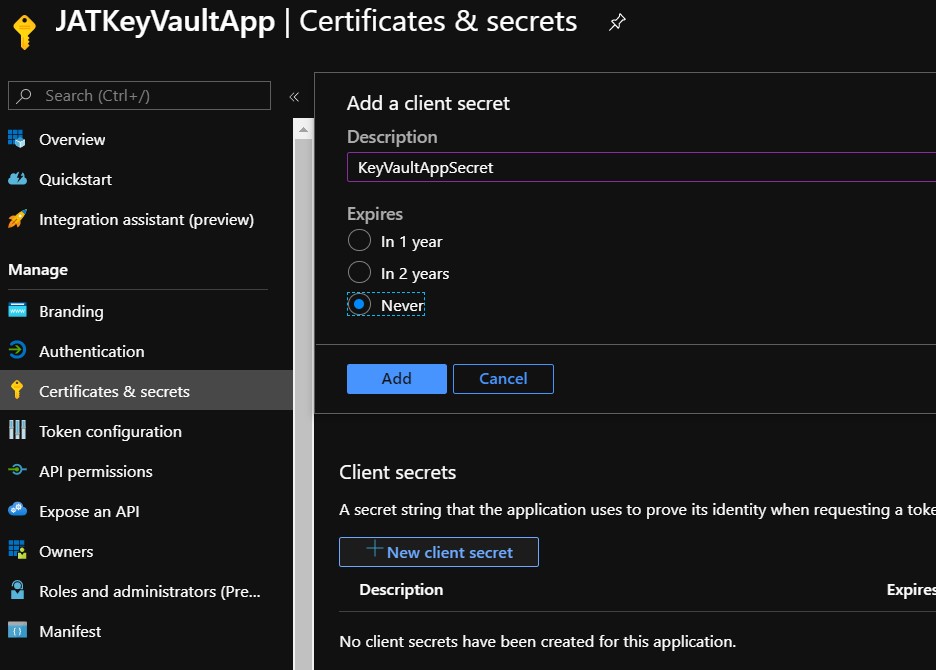The image size is (936, 670).
Task: Open Token configuration page
Action: [110, 431]
